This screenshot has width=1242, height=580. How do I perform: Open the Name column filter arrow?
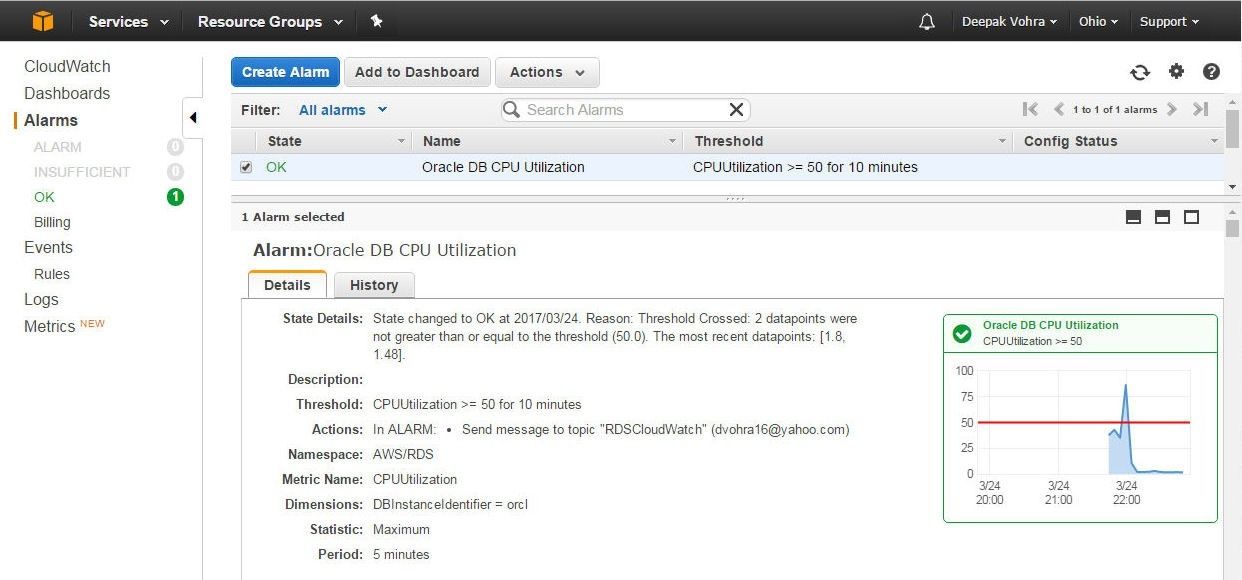tap(673, 141)
